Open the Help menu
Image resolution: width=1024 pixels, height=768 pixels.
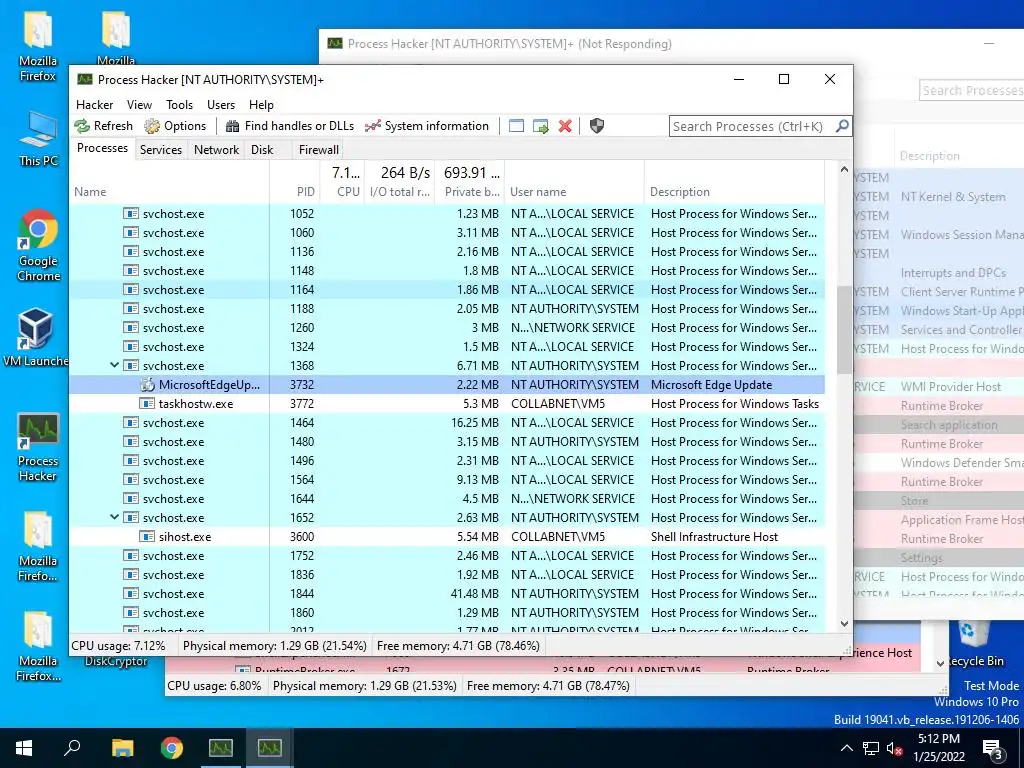click(x=261, y=105)
